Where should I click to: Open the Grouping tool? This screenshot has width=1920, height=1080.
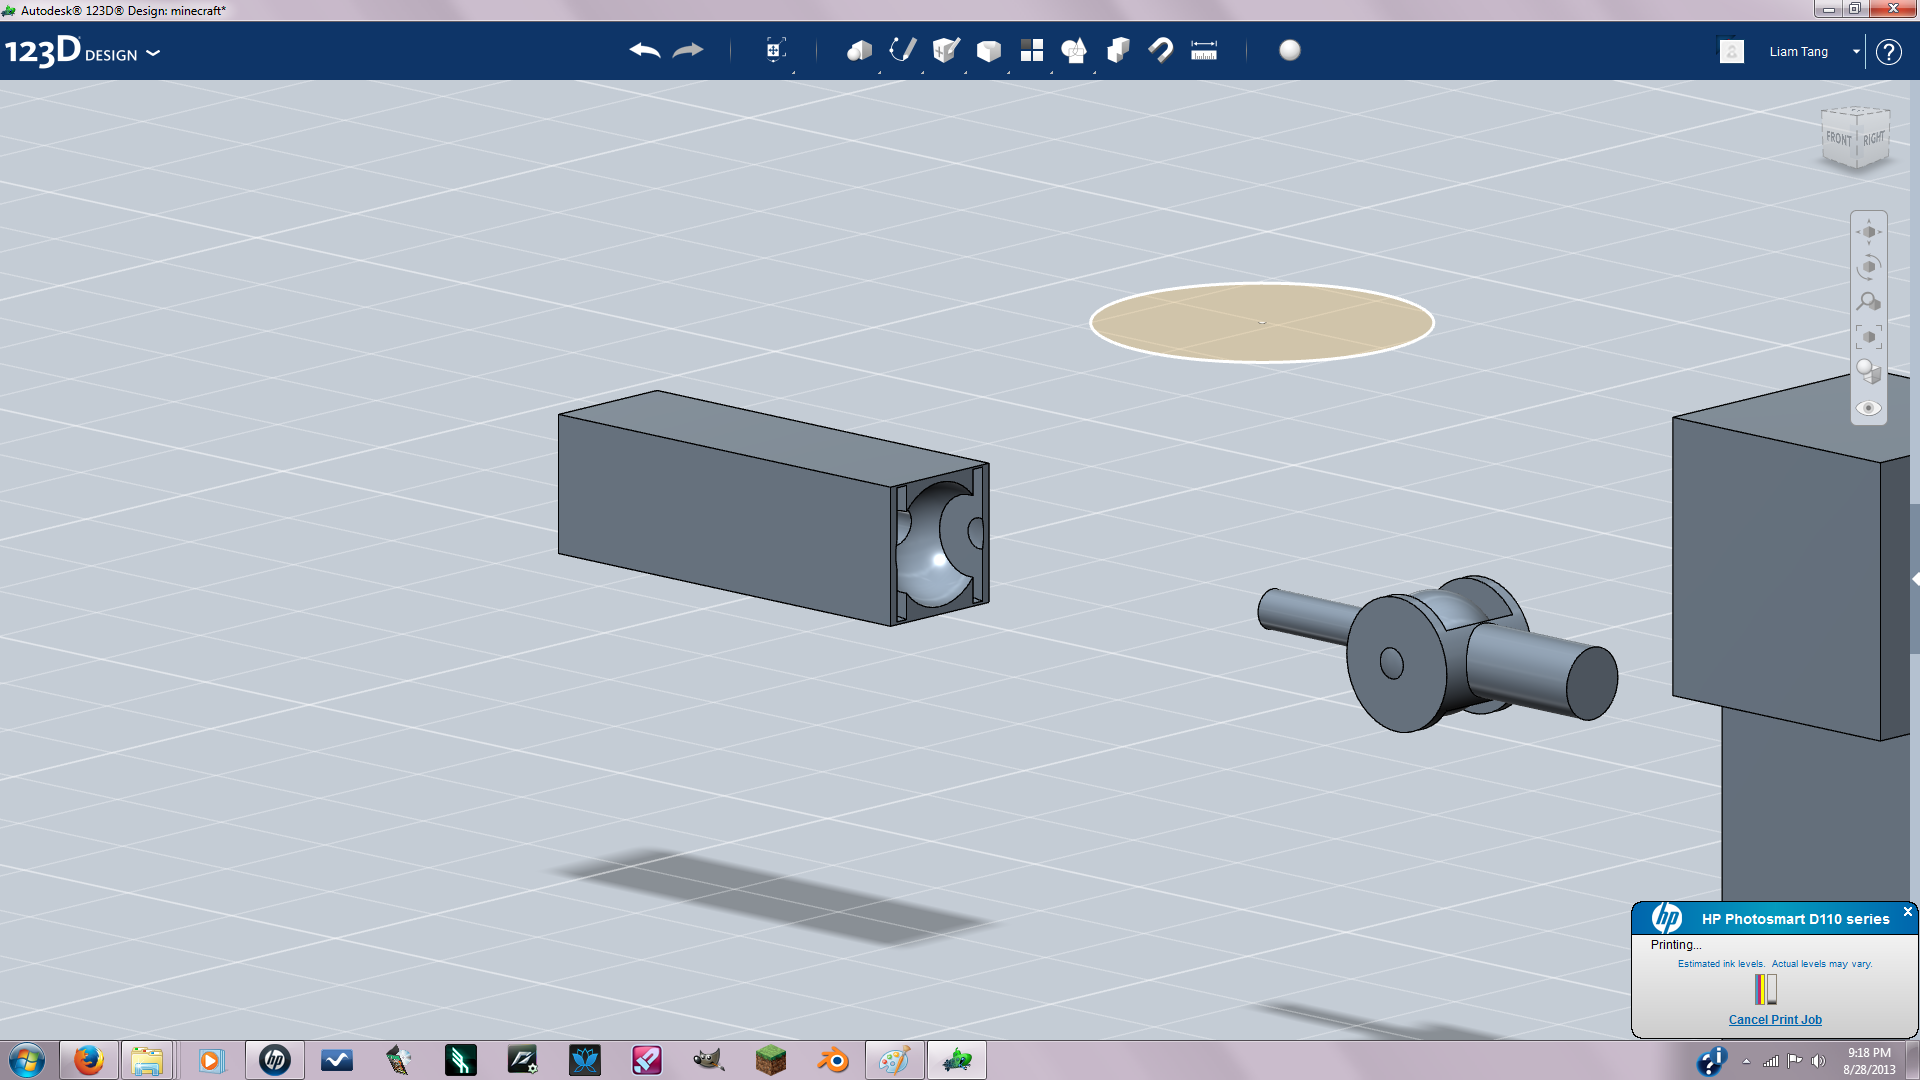click(1074, 50)
